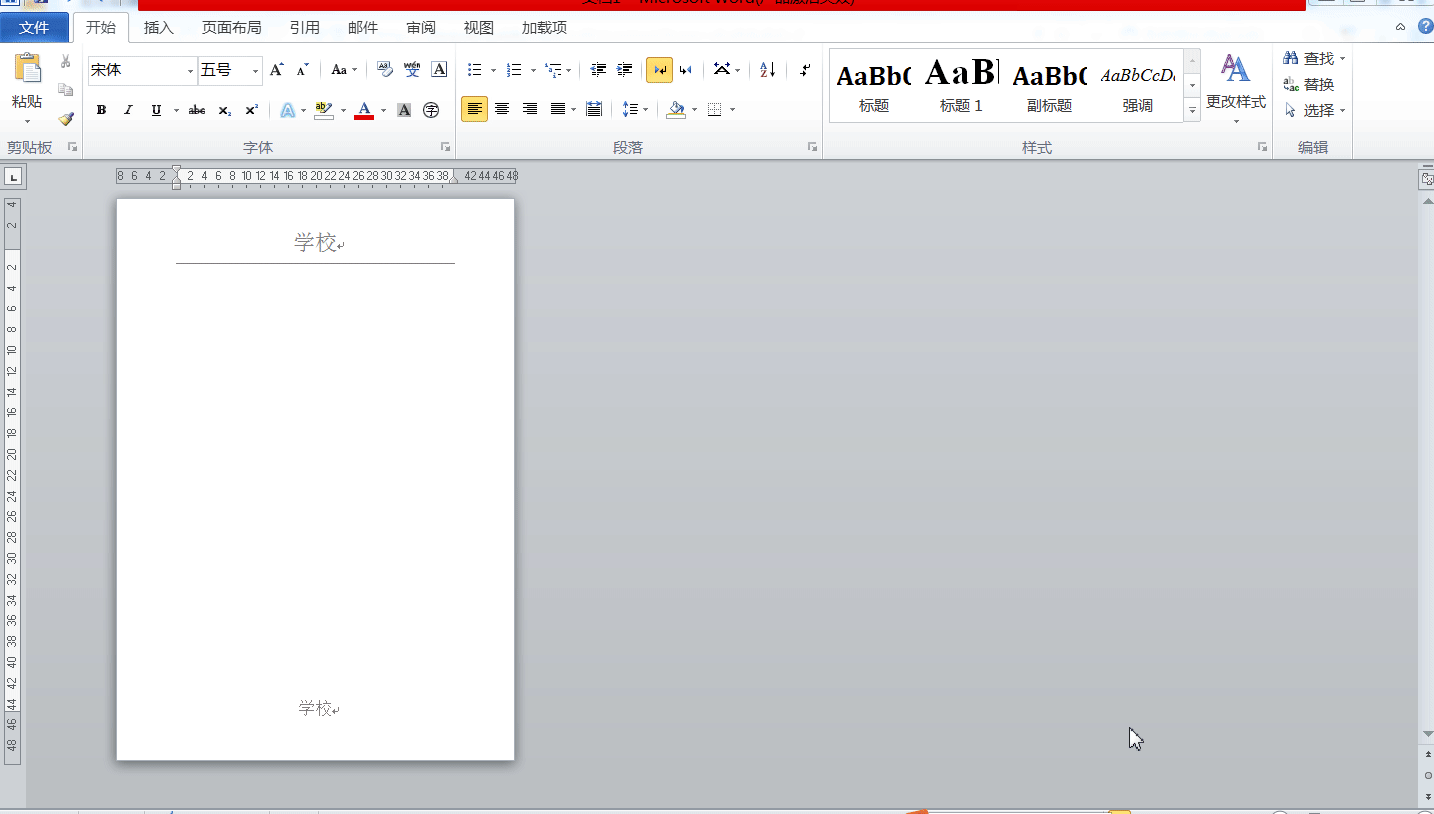Click the header text 学校 on page
Screen dimensions: 1434x814
coord(315,242)
